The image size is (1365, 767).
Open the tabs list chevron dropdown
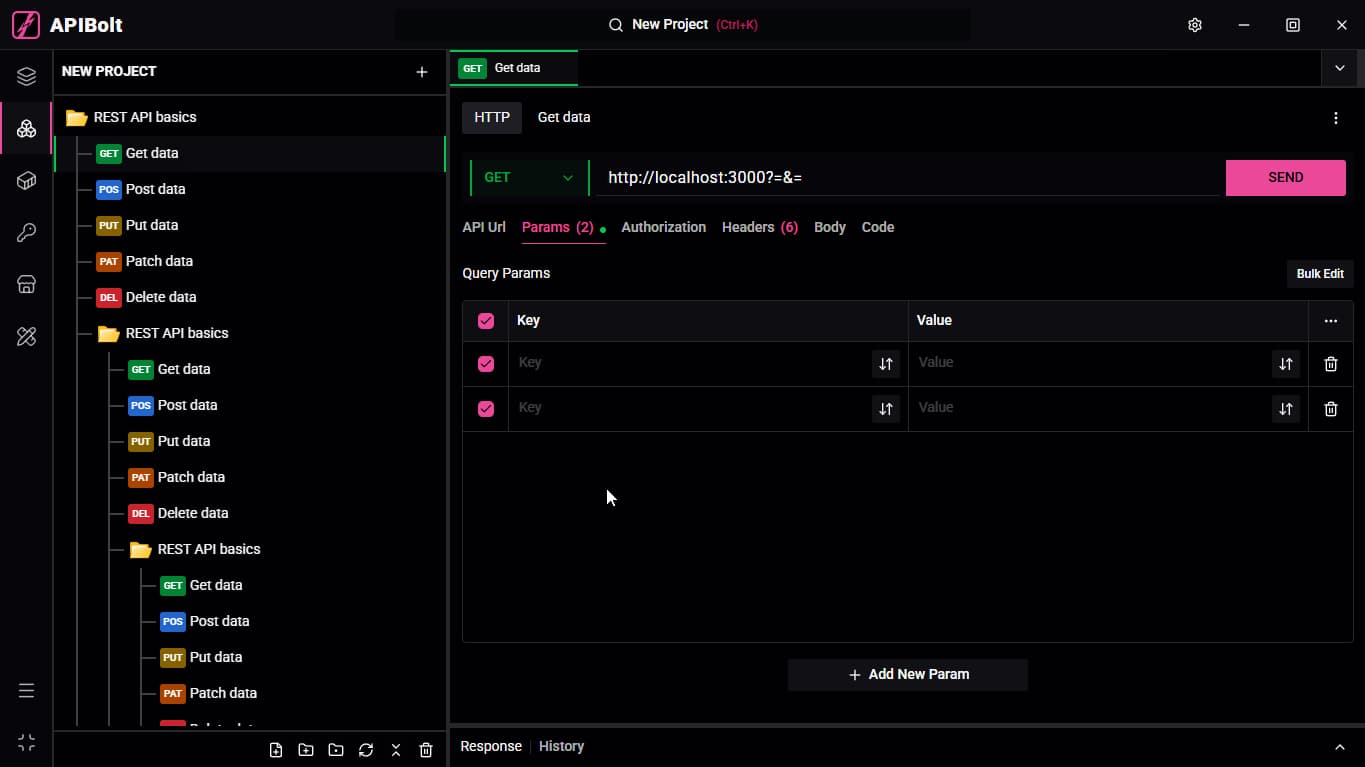(1340, 68)
